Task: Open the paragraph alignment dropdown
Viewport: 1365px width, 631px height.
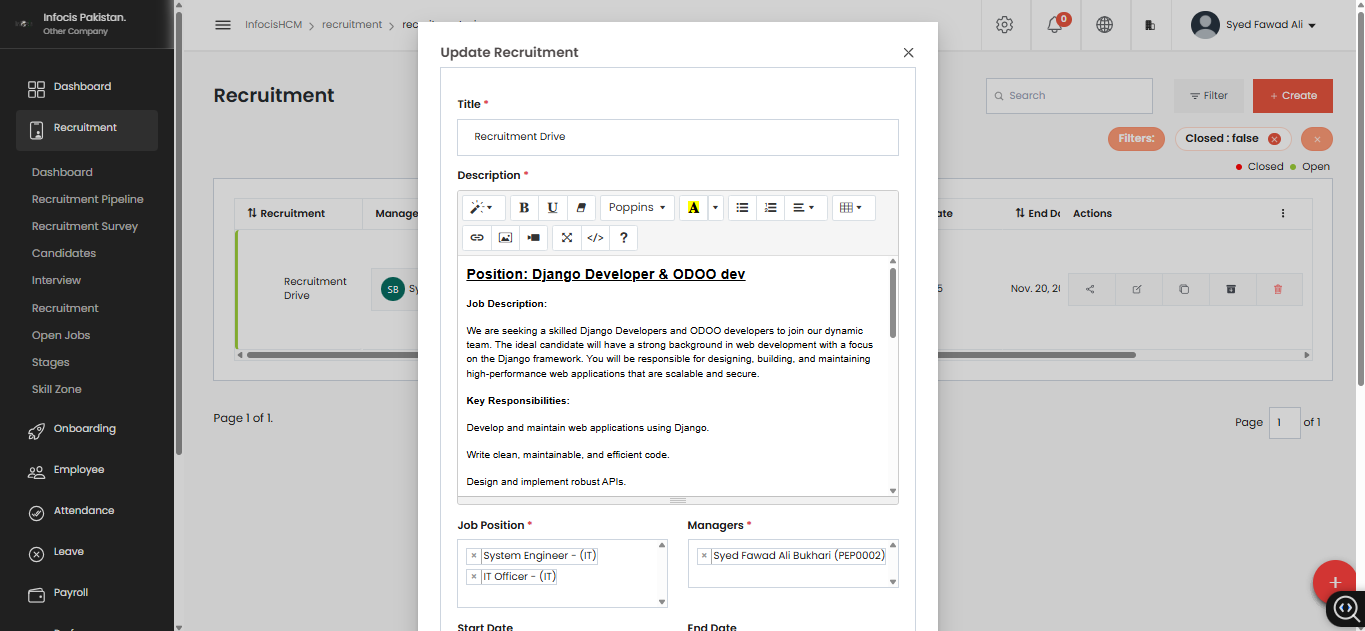Action: pos(803,208)
